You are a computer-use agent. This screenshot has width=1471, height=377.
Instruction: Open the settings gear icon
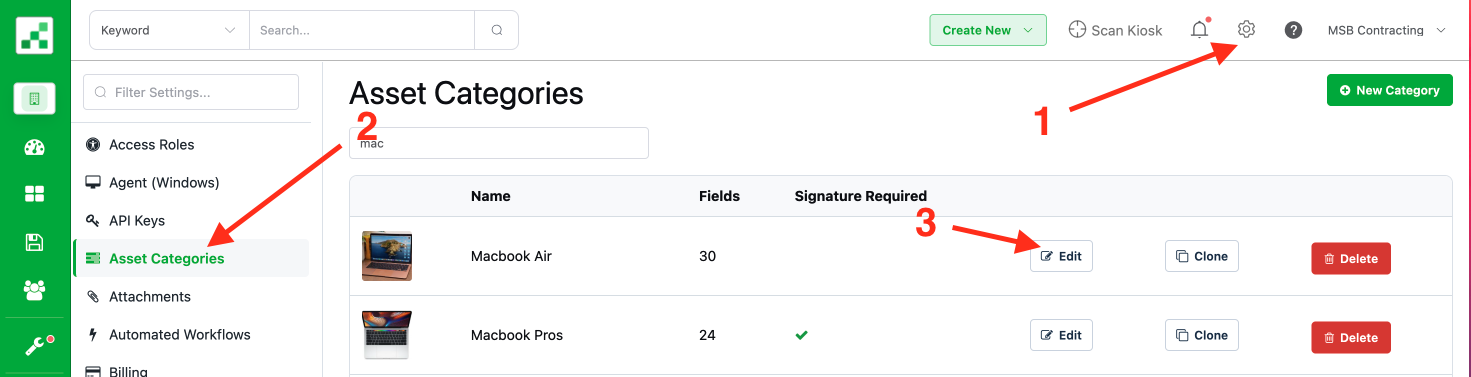coord(1246,30)
